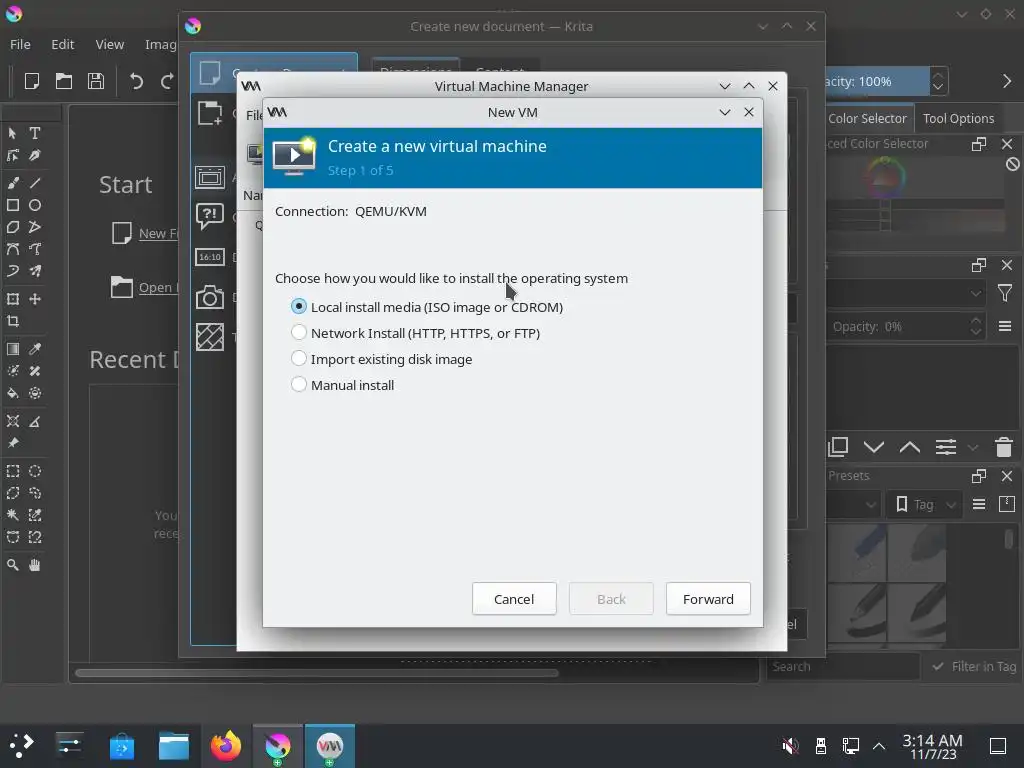Switch to the Tool Options tab
This screenshot has height=768, width=1024.
tap(958, 118)
